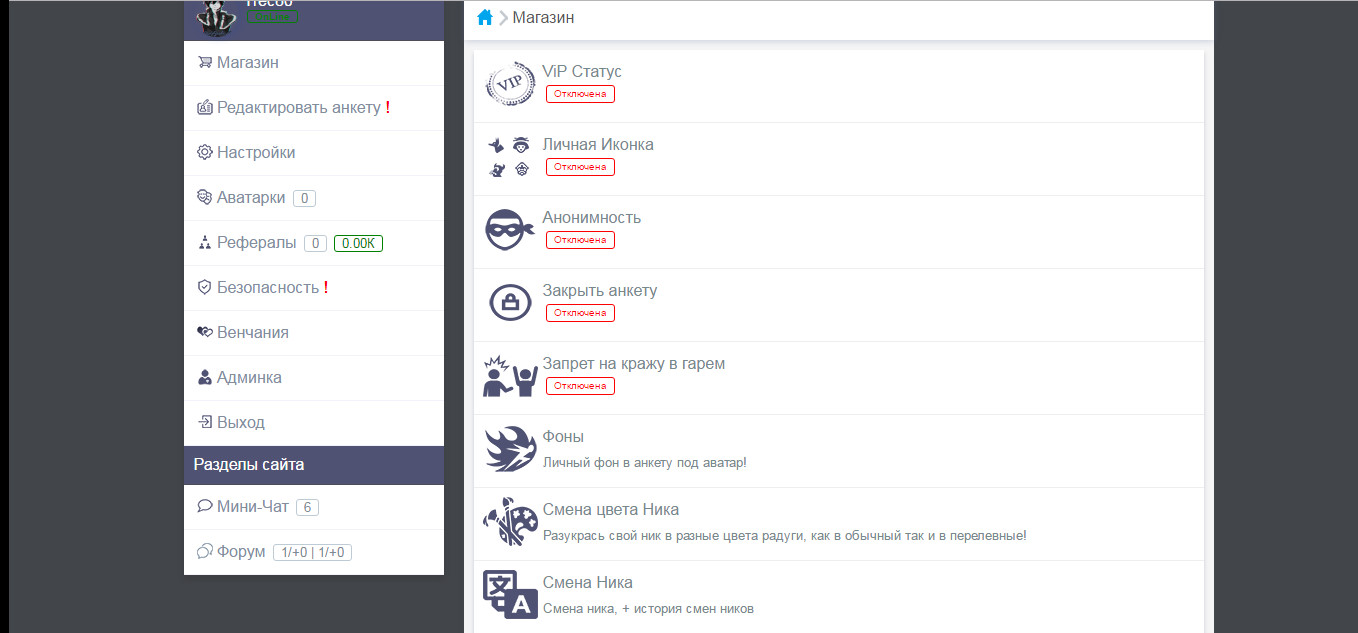Toggle ViP Статус Отключена badge
Viewport: 1358px width, 633px height.
coord(580,94)
